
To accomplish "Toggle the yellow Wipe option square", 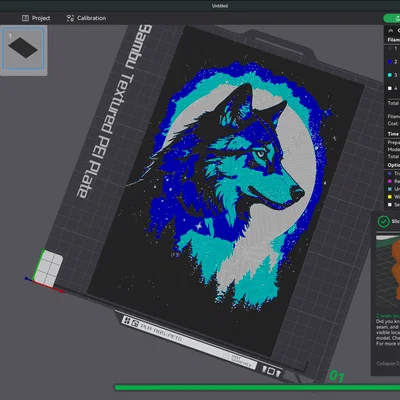I will click(389, 197).
